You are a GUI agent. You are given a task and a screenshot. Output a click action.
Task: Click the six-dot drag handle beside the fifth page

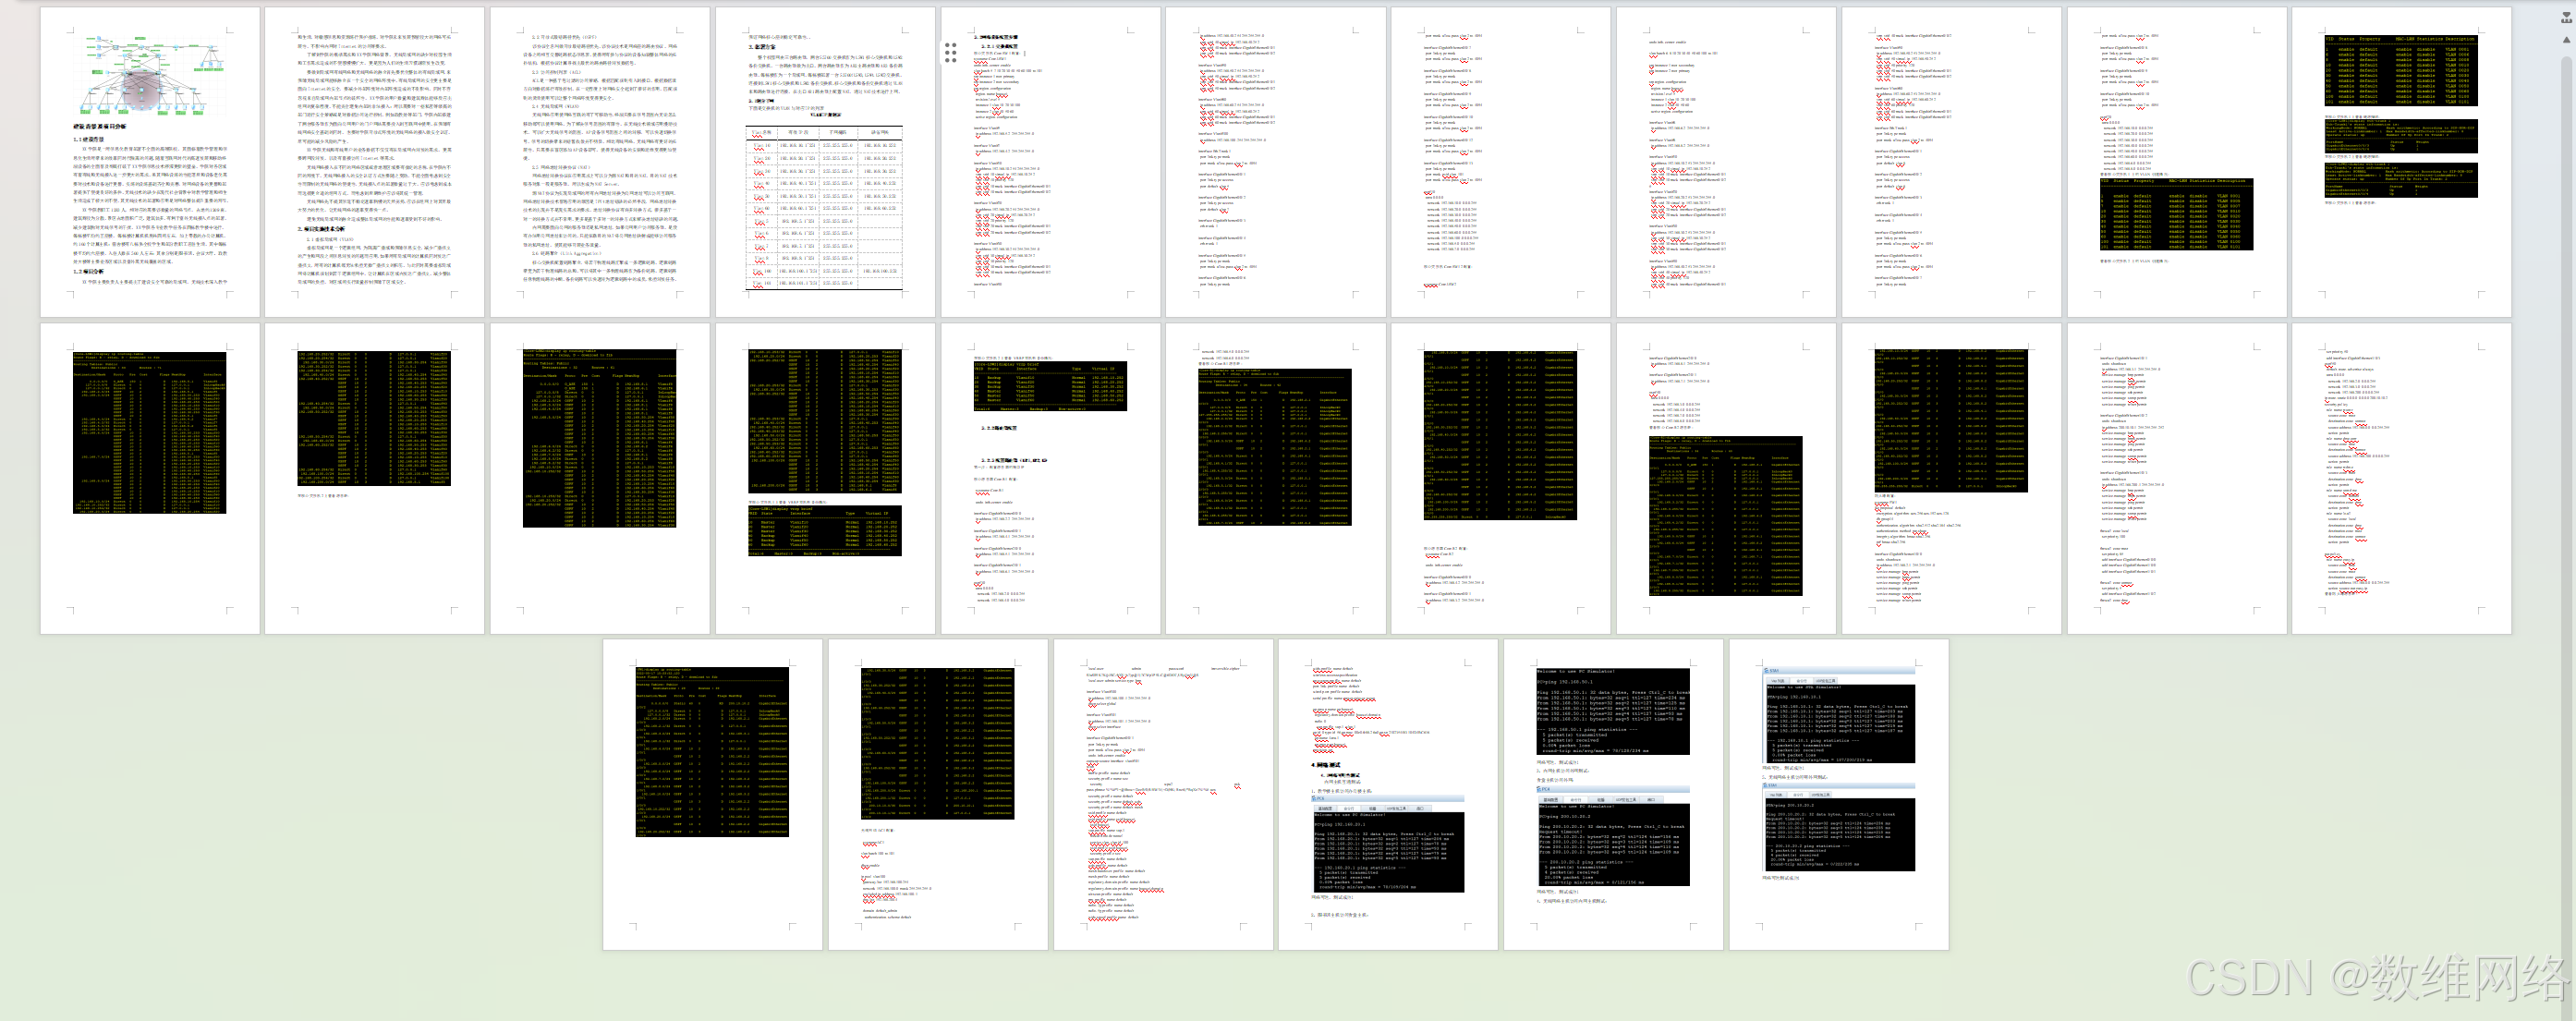click(950, 52)
